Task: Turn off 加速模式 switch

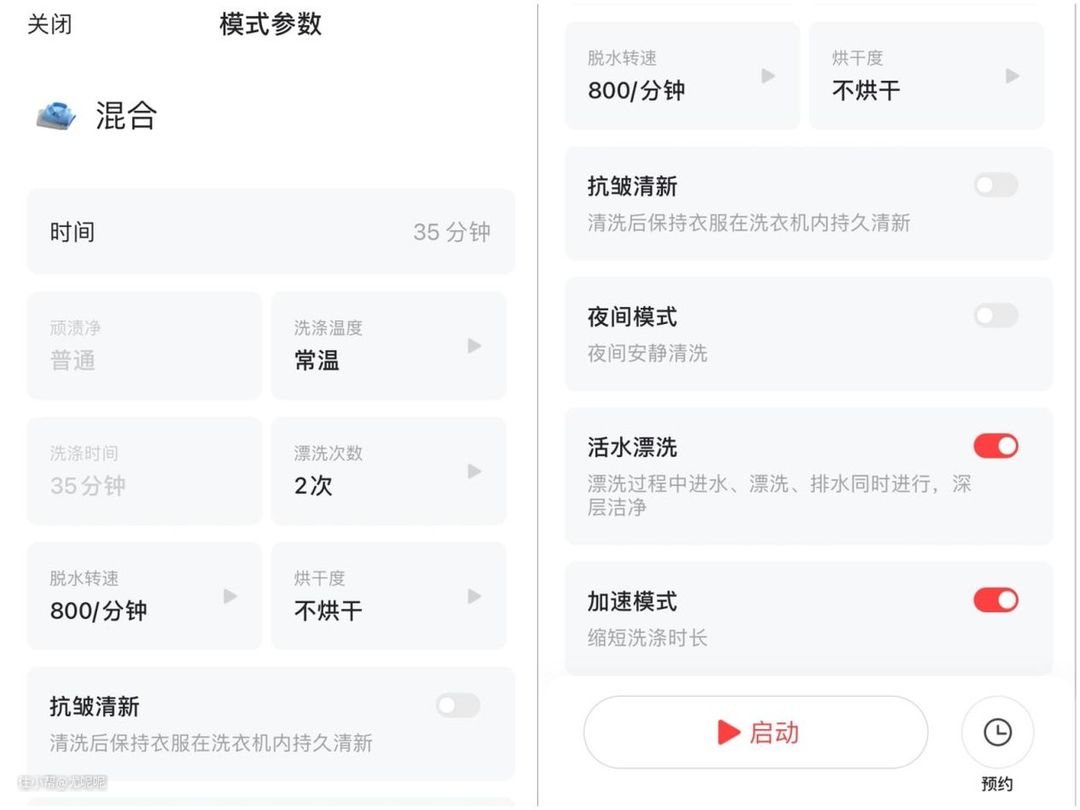Action: (x=996, y=600)
